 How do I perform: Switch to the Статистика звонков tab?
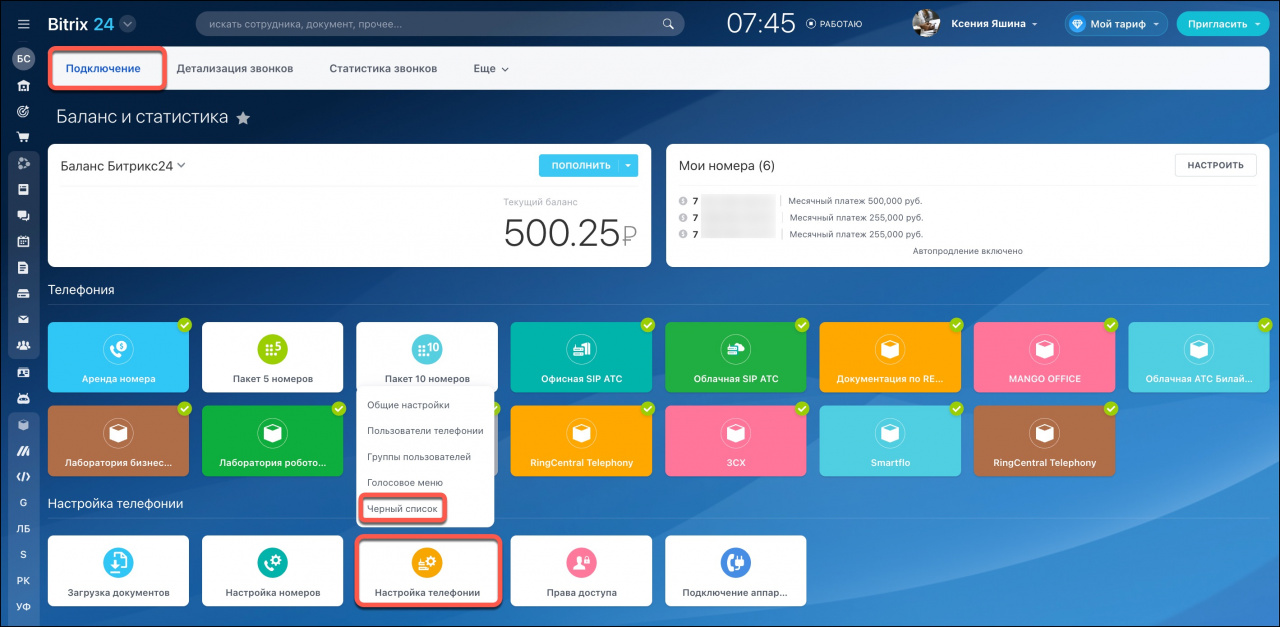point(383,69)
